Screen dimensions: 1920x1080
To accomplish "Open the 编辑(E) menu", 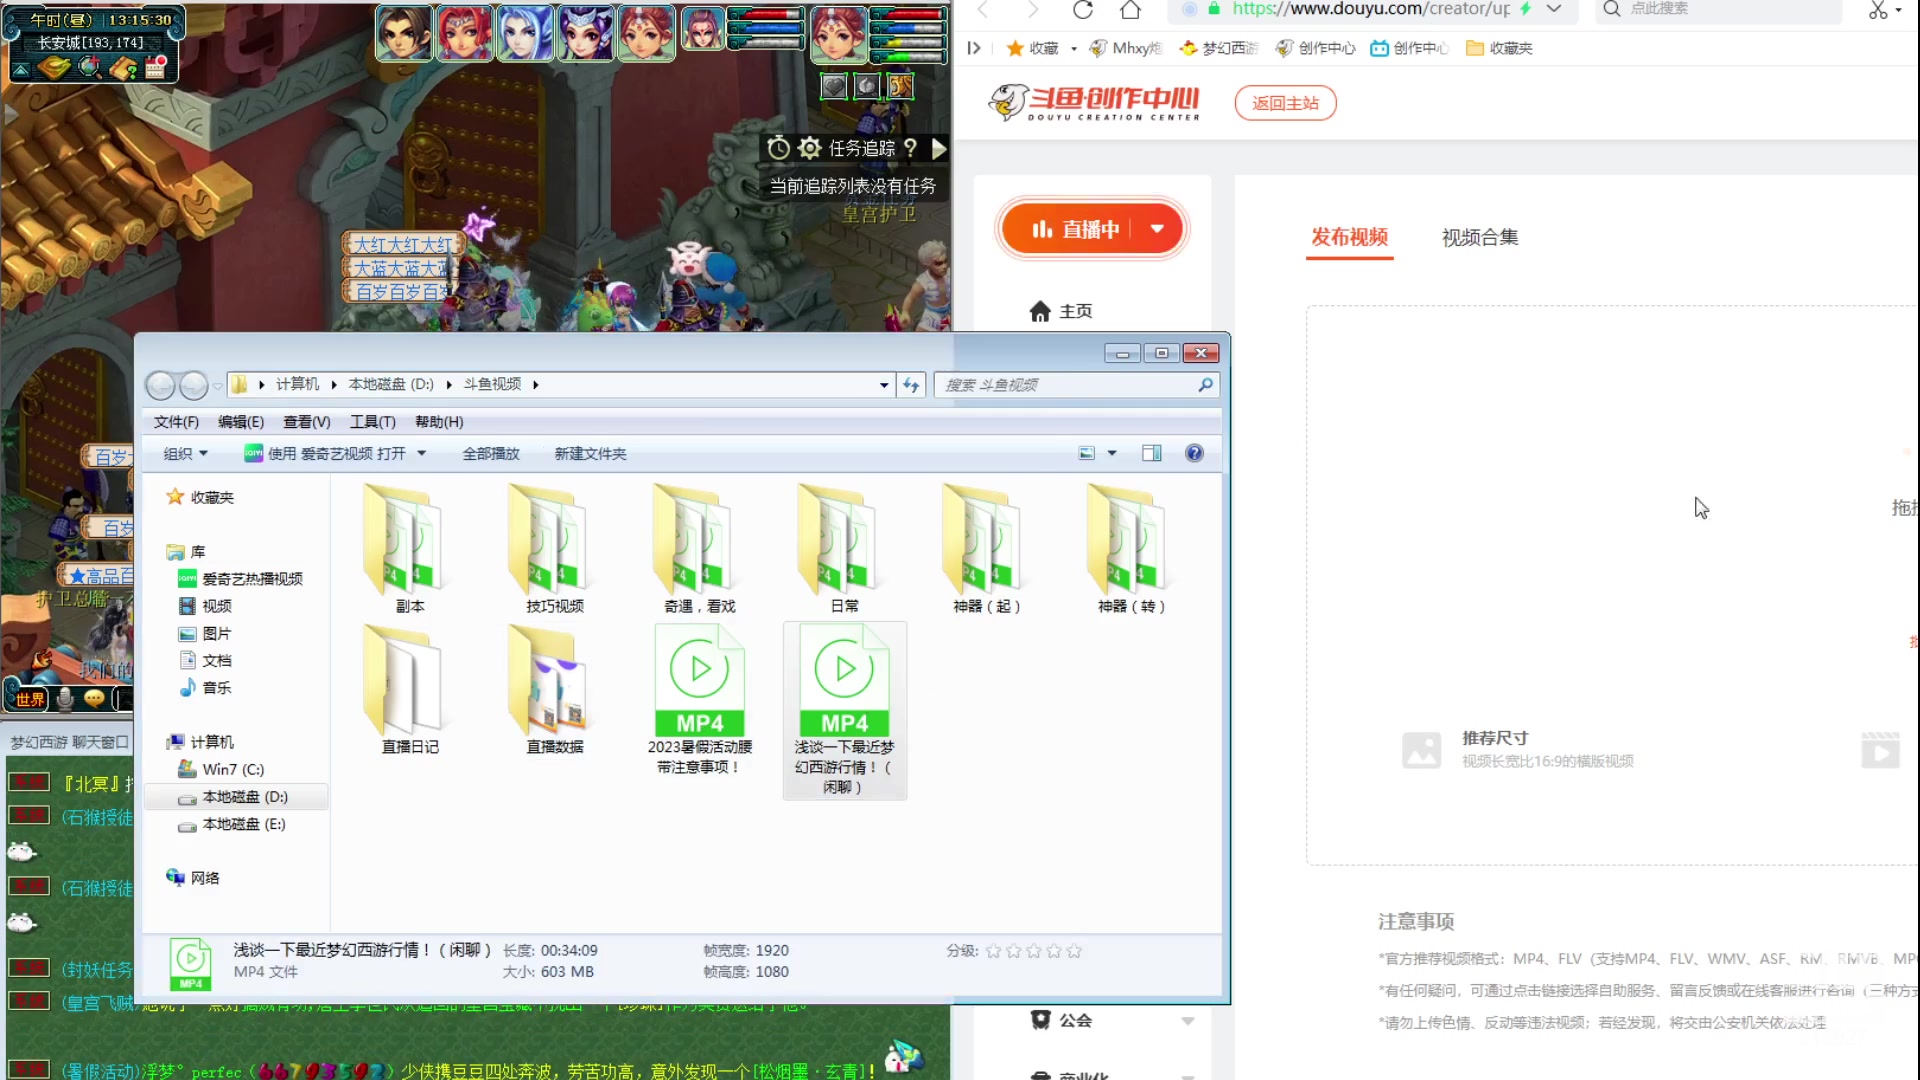I will click(x=241, y=422).
